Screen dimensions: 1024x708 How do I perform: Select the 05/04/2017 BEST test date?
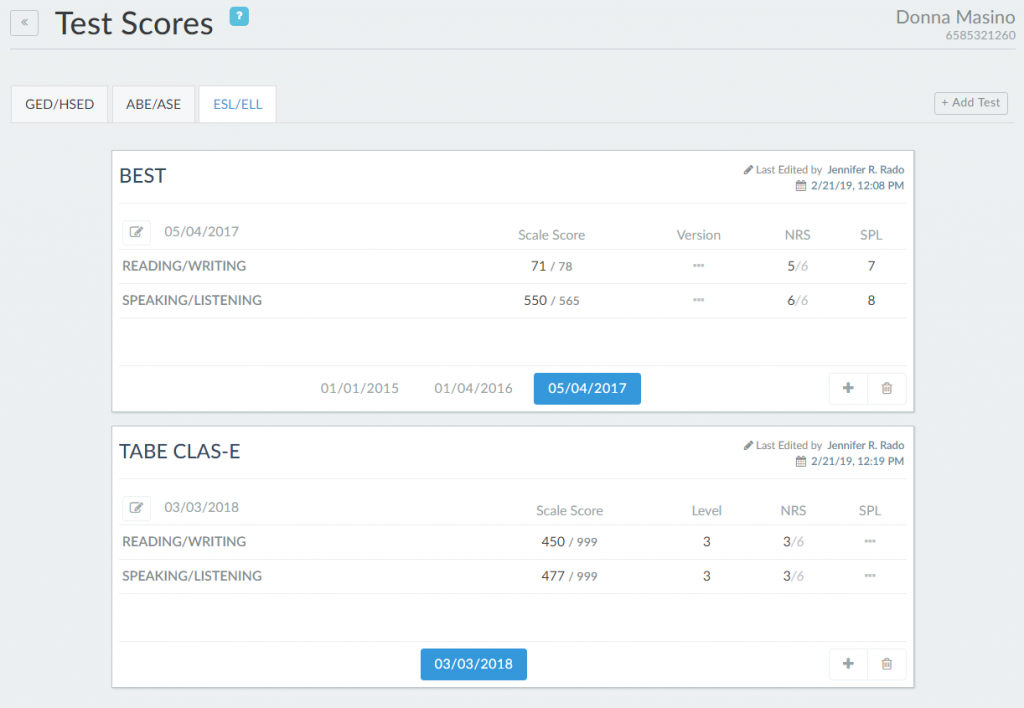coord(587,389)
